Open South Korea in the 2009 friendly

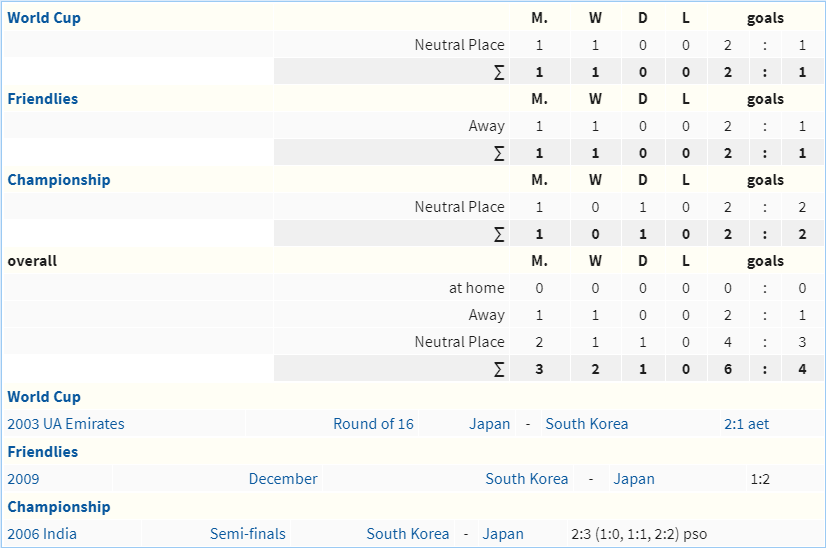point(527,479)
